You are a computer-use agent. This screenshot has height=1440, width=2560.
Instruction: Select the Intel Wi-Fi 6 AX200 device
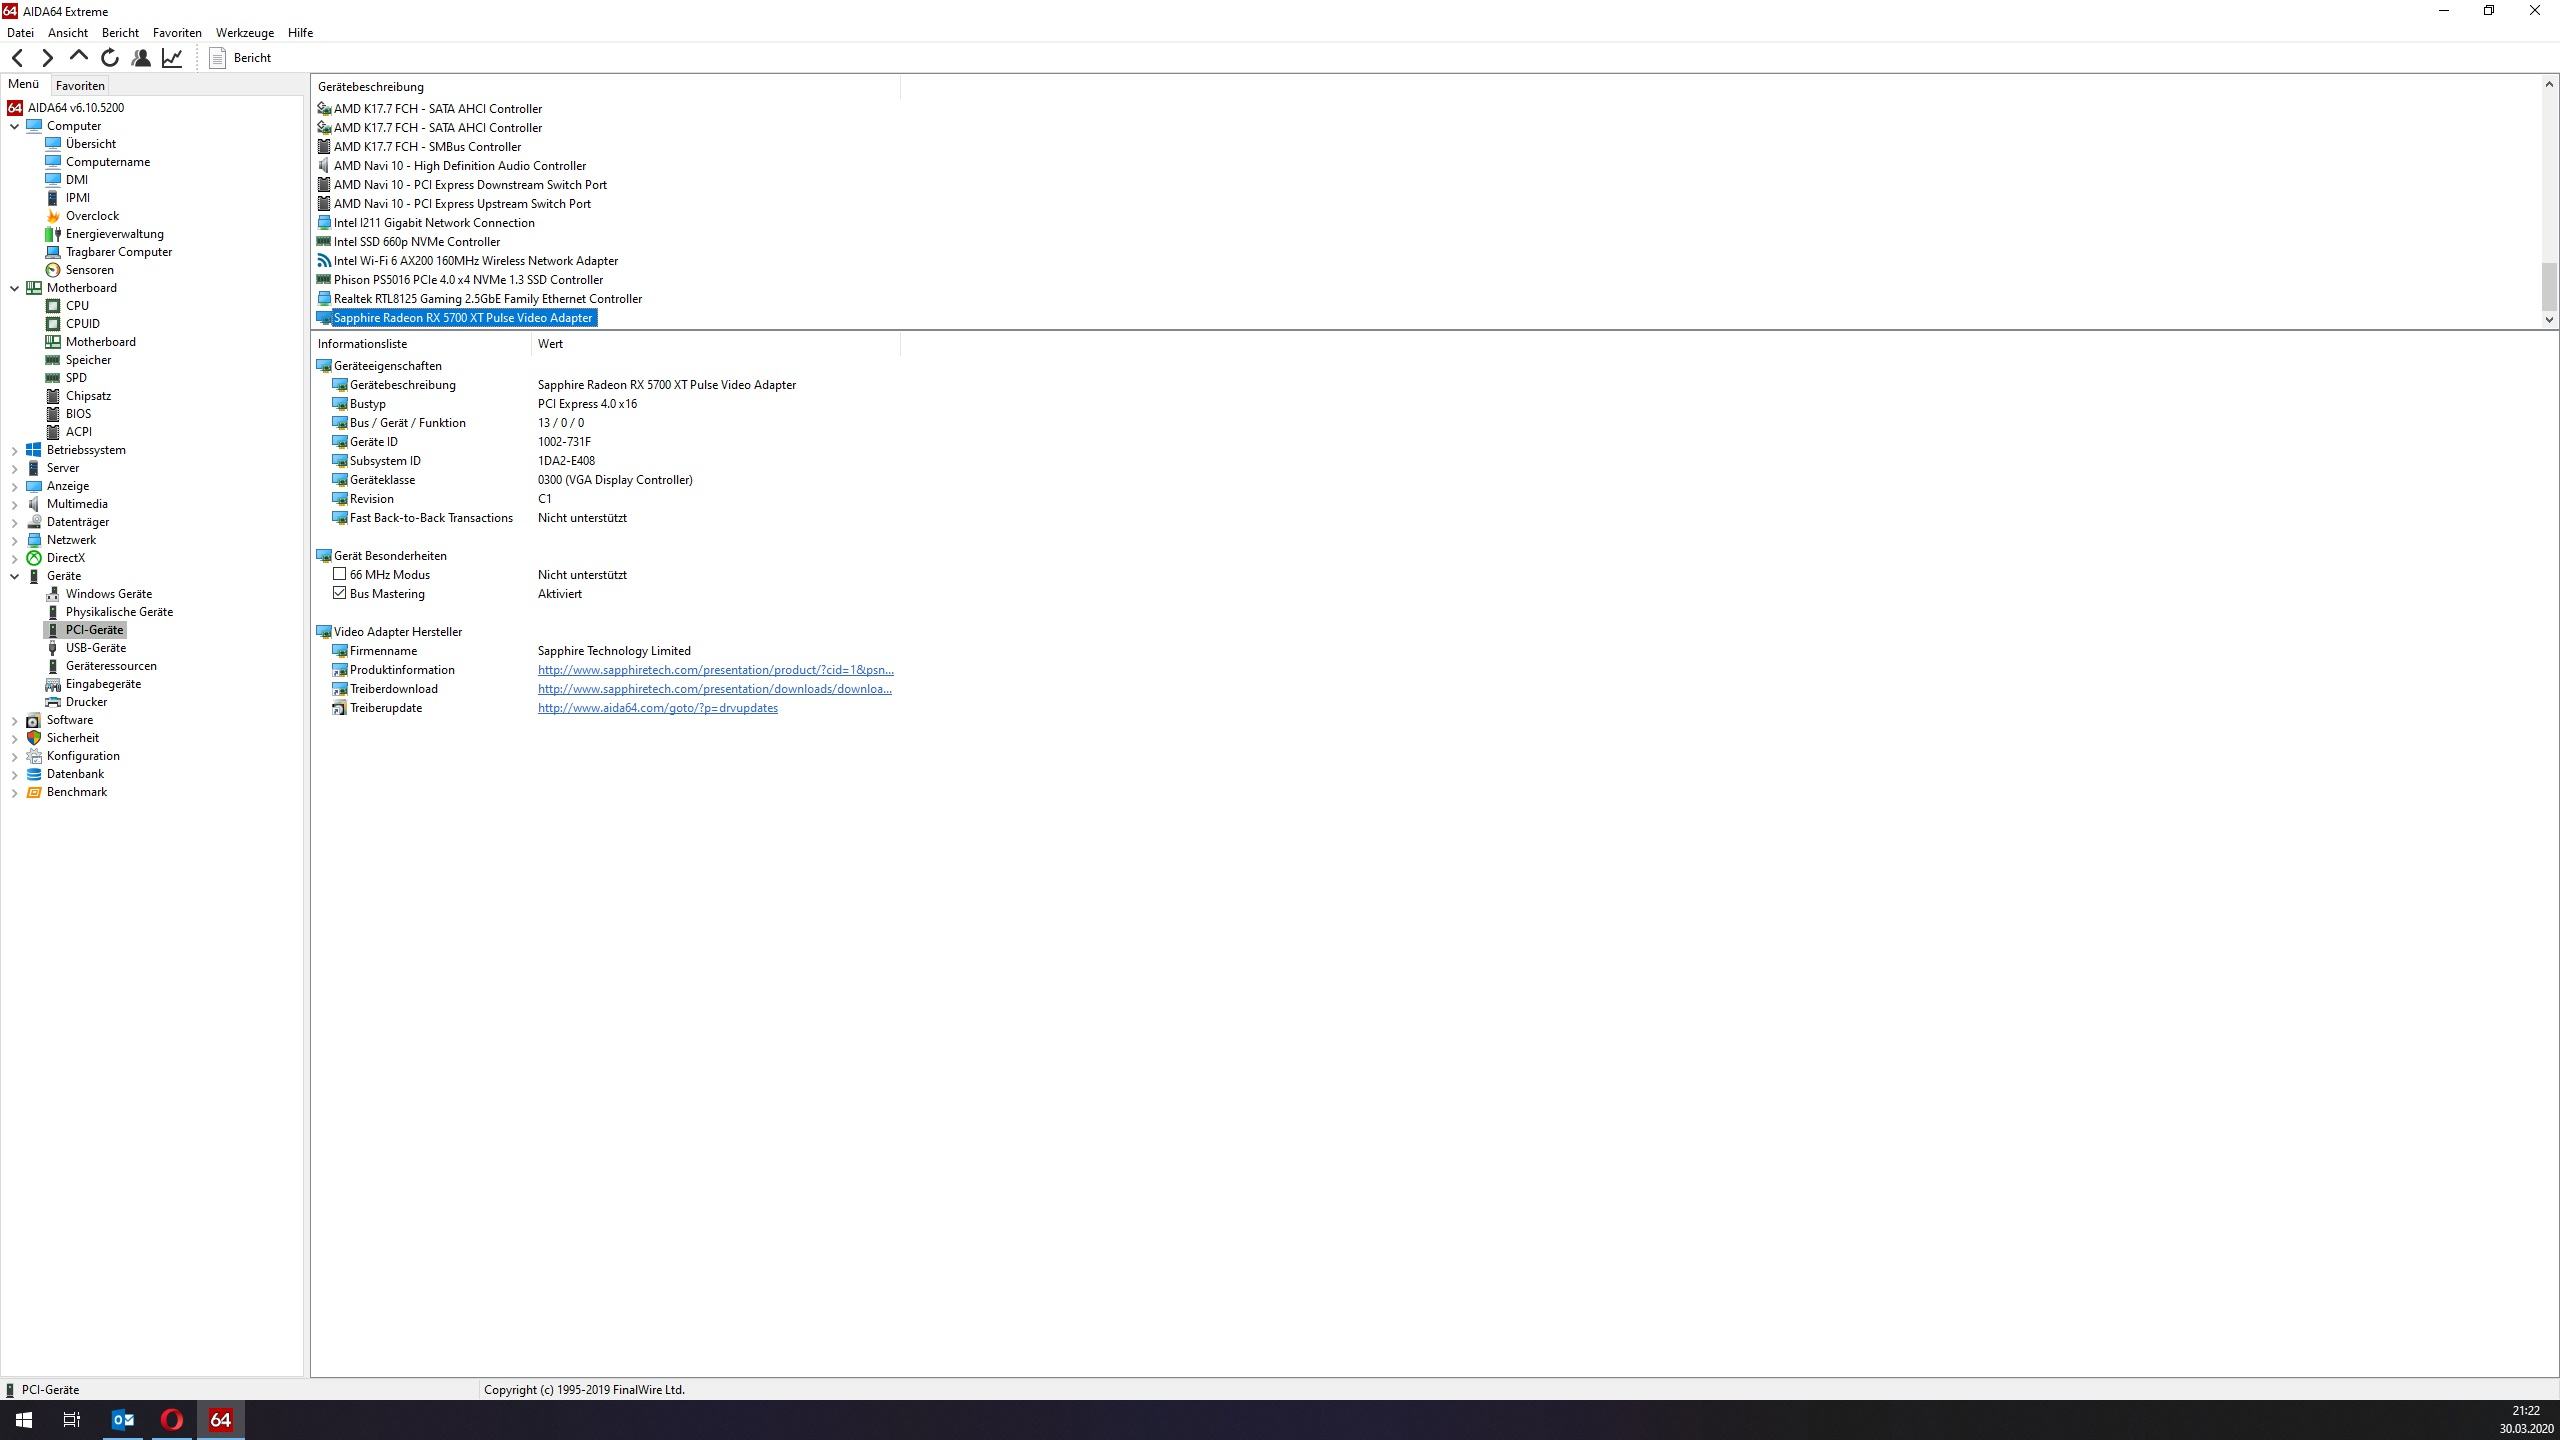click(x=476, y=261)
